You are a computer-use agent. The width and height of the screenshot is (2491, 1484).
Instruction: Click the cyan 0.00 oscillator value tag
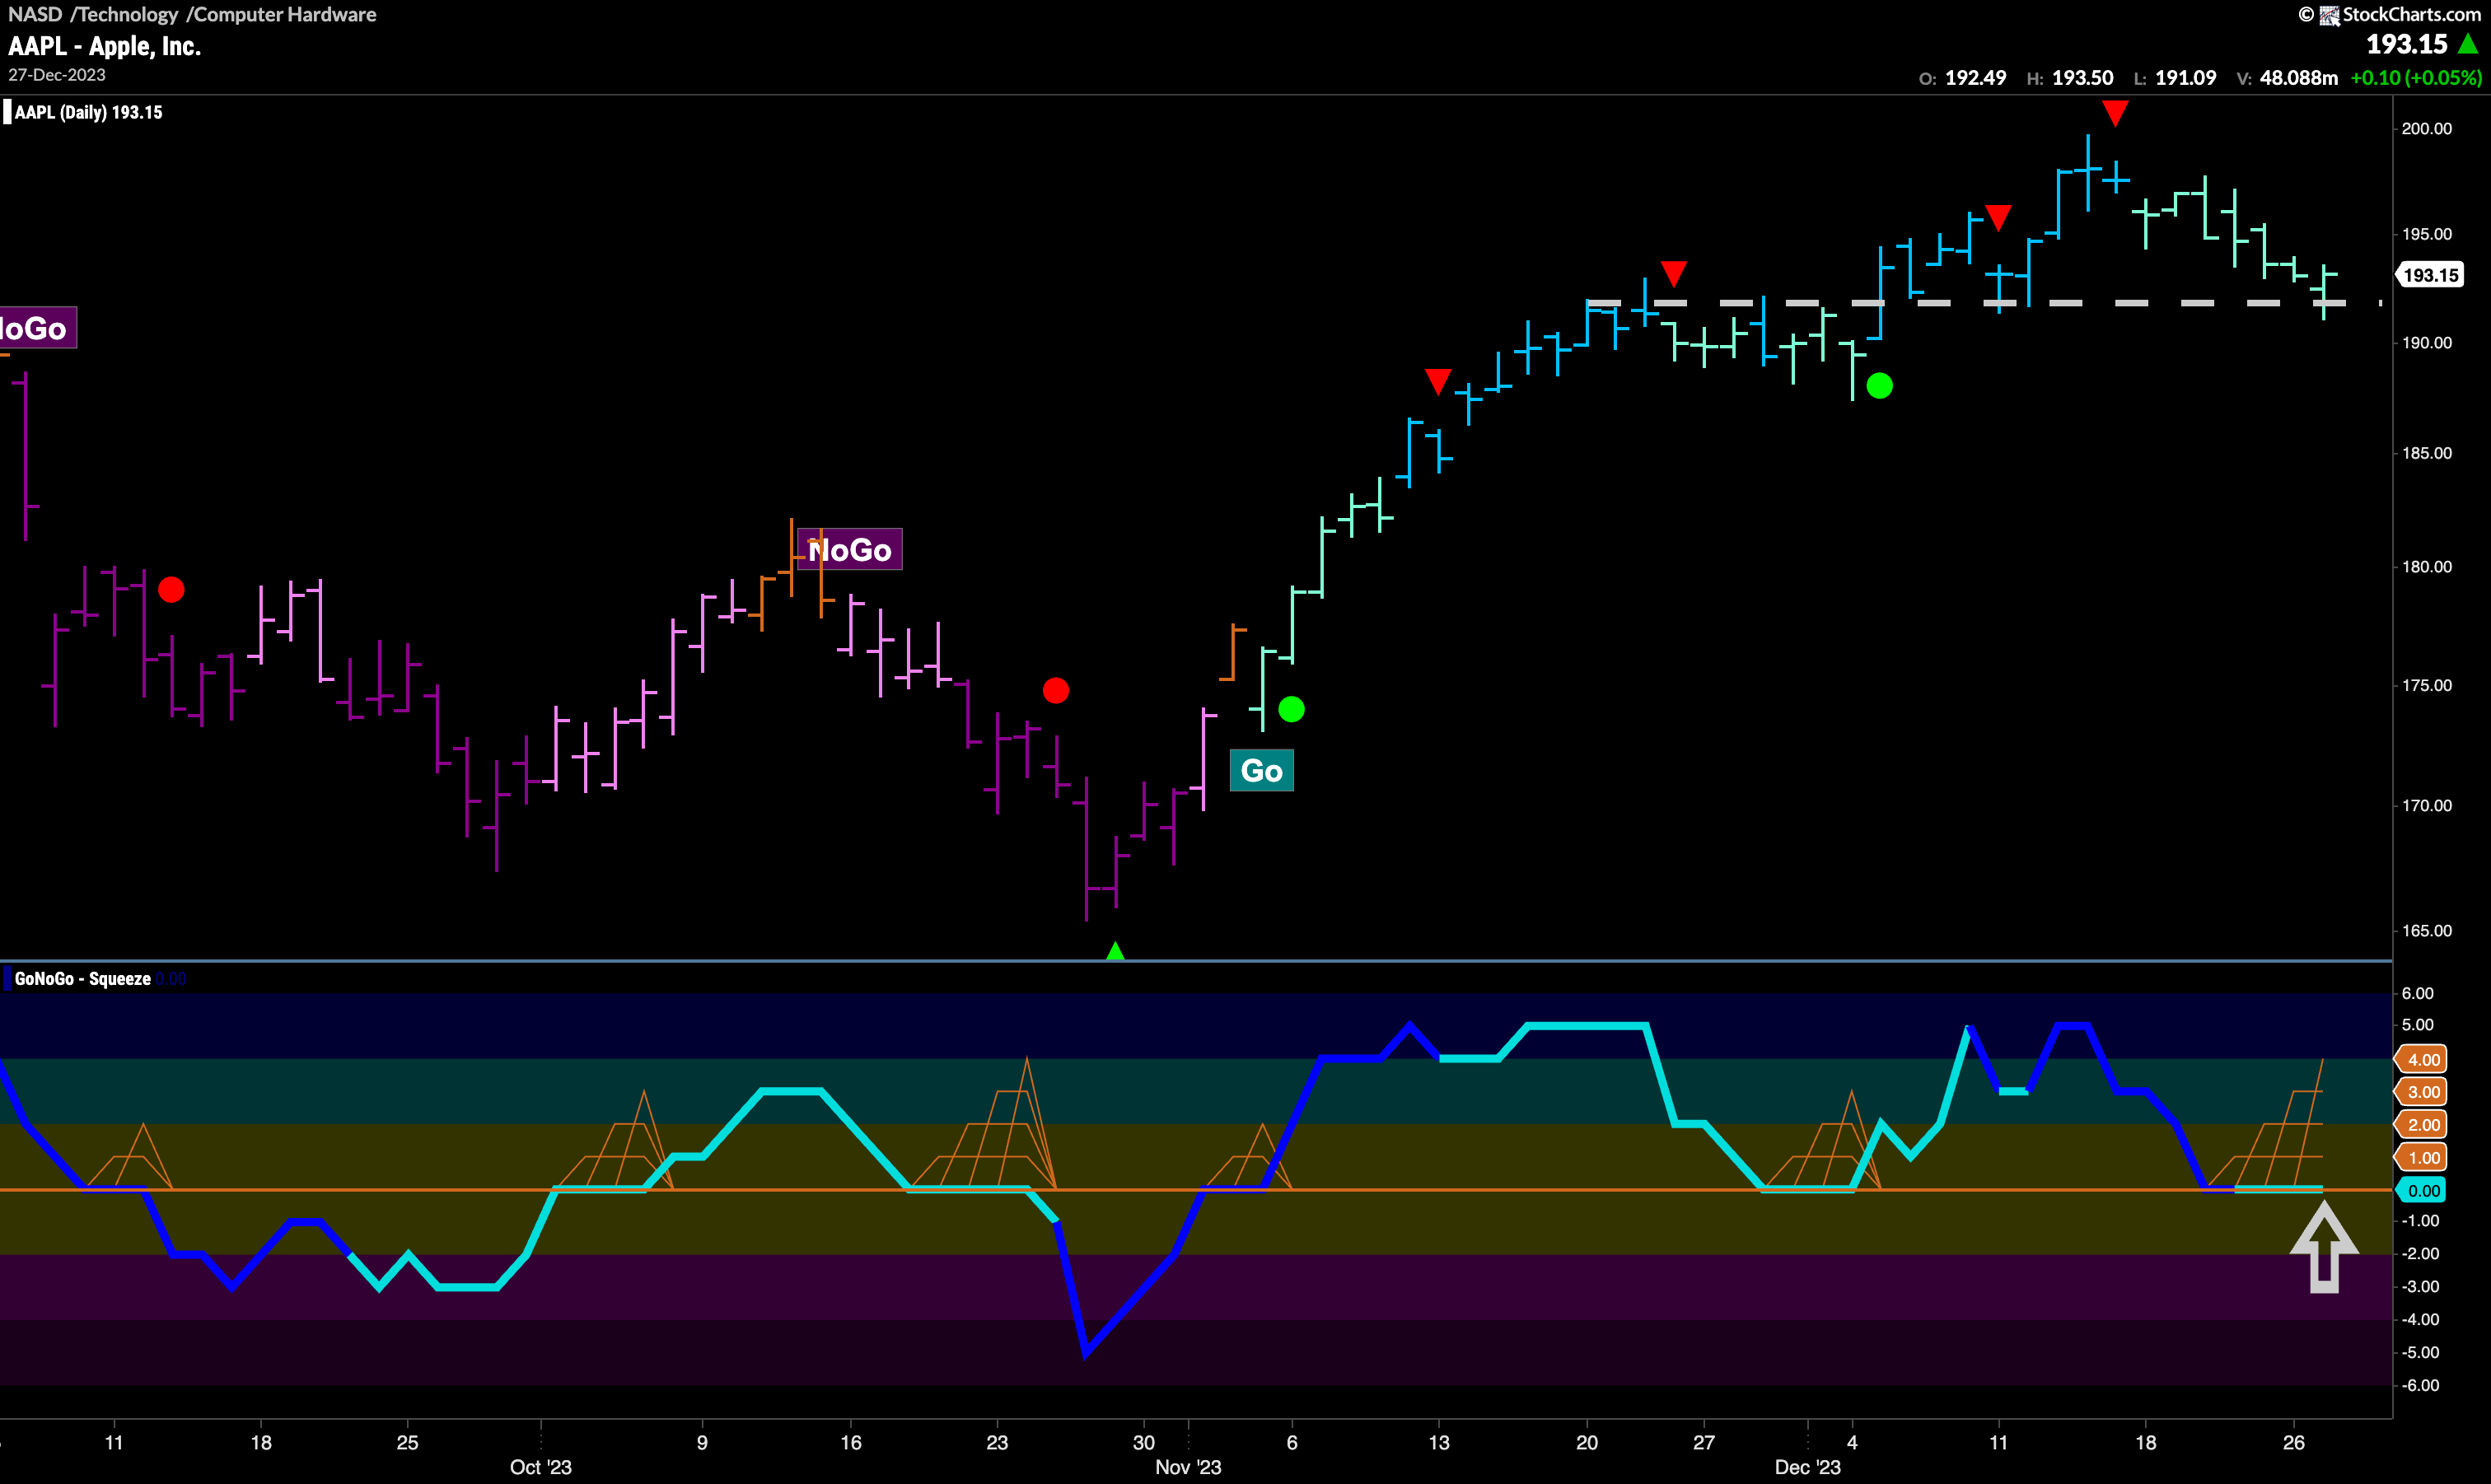(x=2422, y=1190)
